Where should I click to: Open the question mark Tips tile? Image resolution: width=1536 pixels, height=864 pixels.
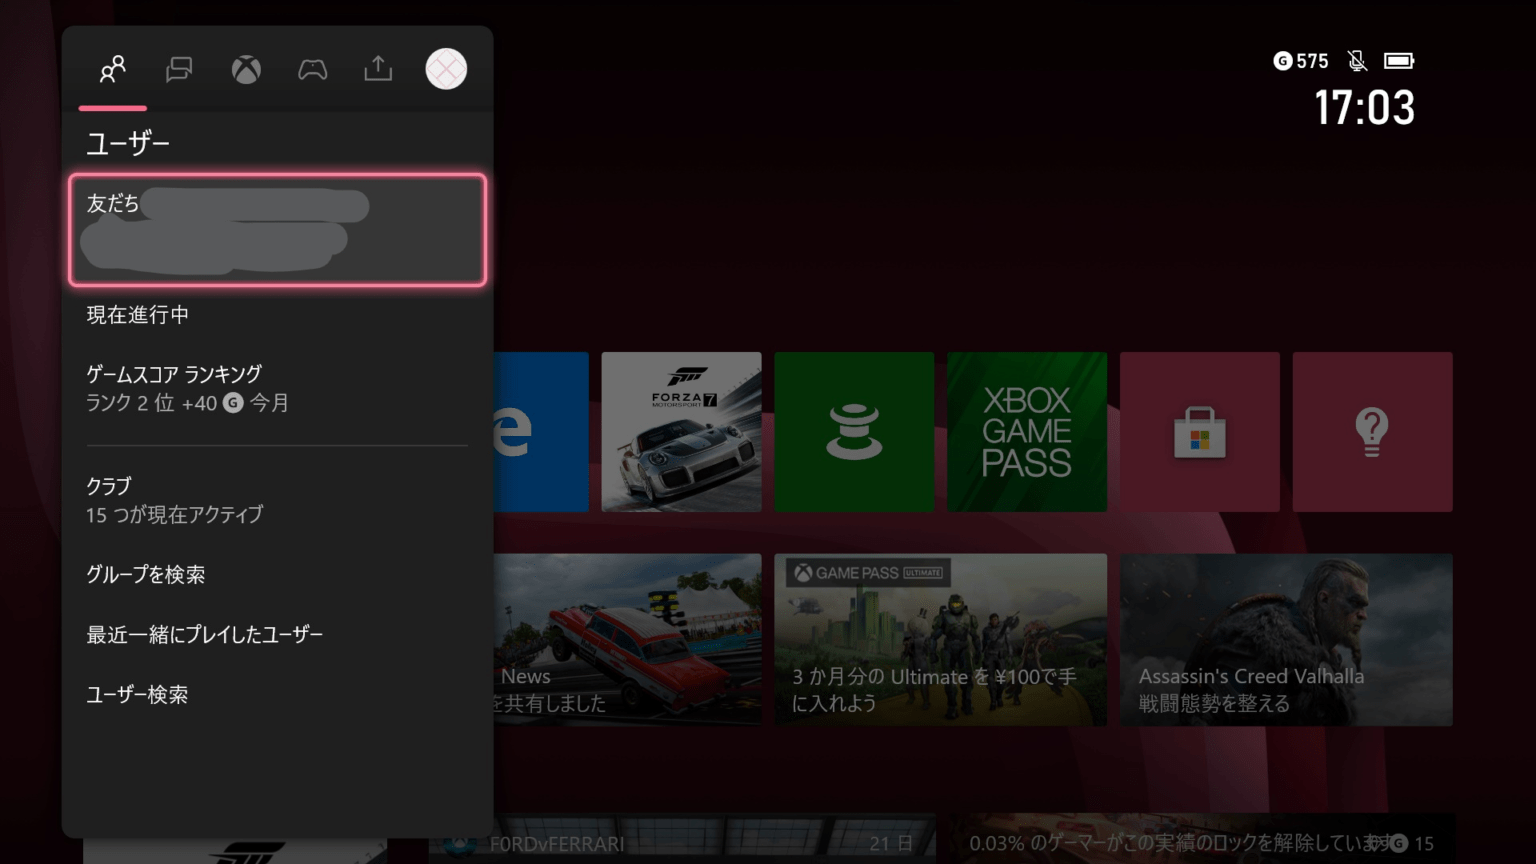1372,431
